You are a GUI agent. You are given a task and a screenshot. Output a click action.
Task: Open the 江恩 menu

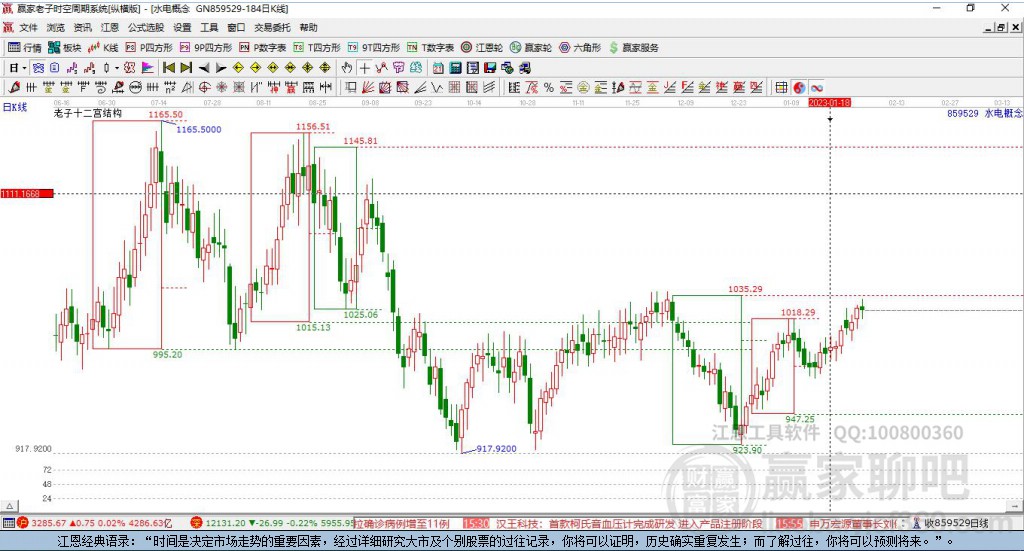coord(110,27)
